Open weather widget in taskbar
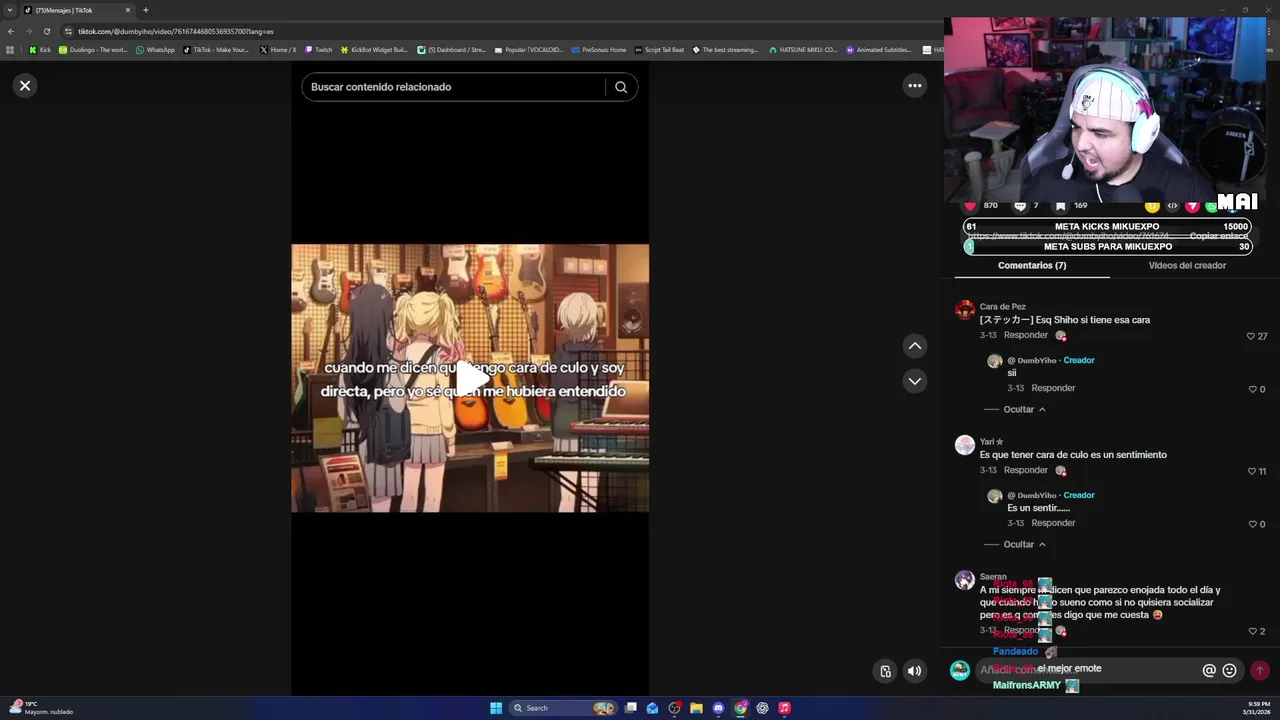 coord(42,708)
